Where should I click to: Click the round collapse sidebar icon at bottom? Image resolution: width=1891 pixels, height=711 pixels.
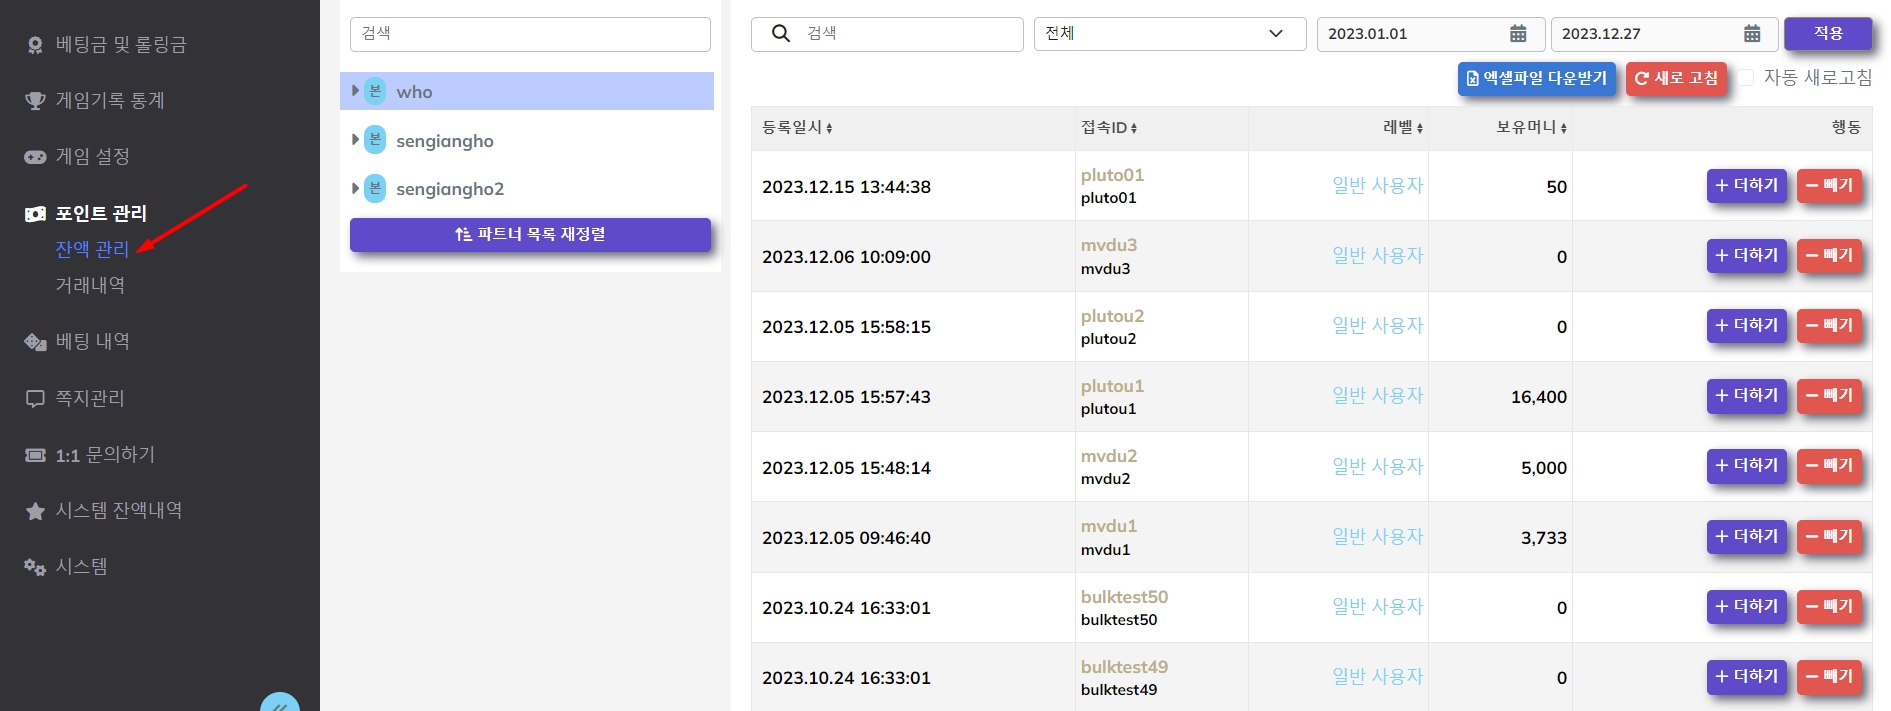point(280,705)
